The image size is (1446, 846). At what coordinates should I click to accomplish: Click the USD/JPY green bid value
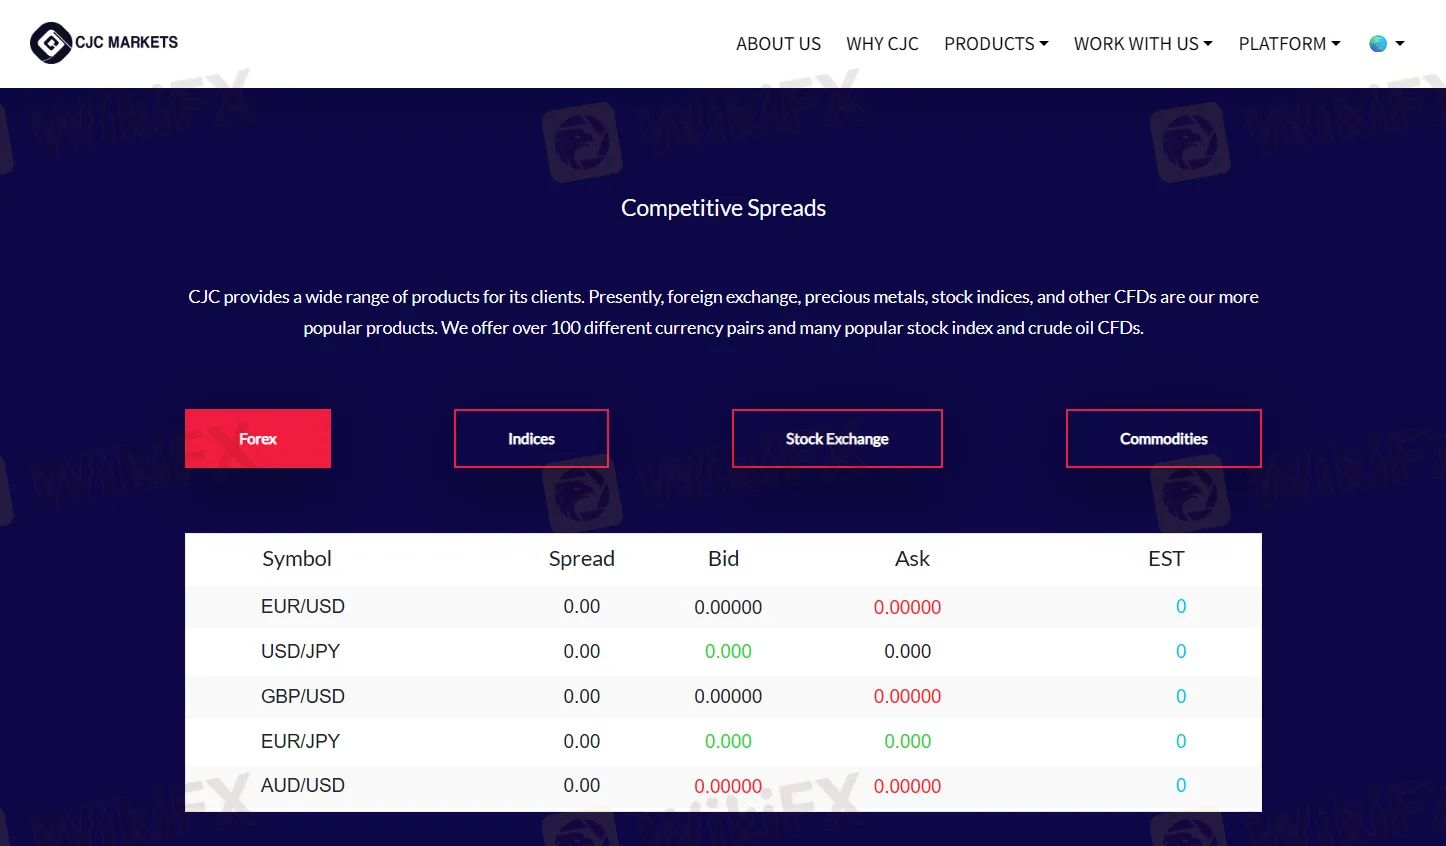[x=728, y=651]
